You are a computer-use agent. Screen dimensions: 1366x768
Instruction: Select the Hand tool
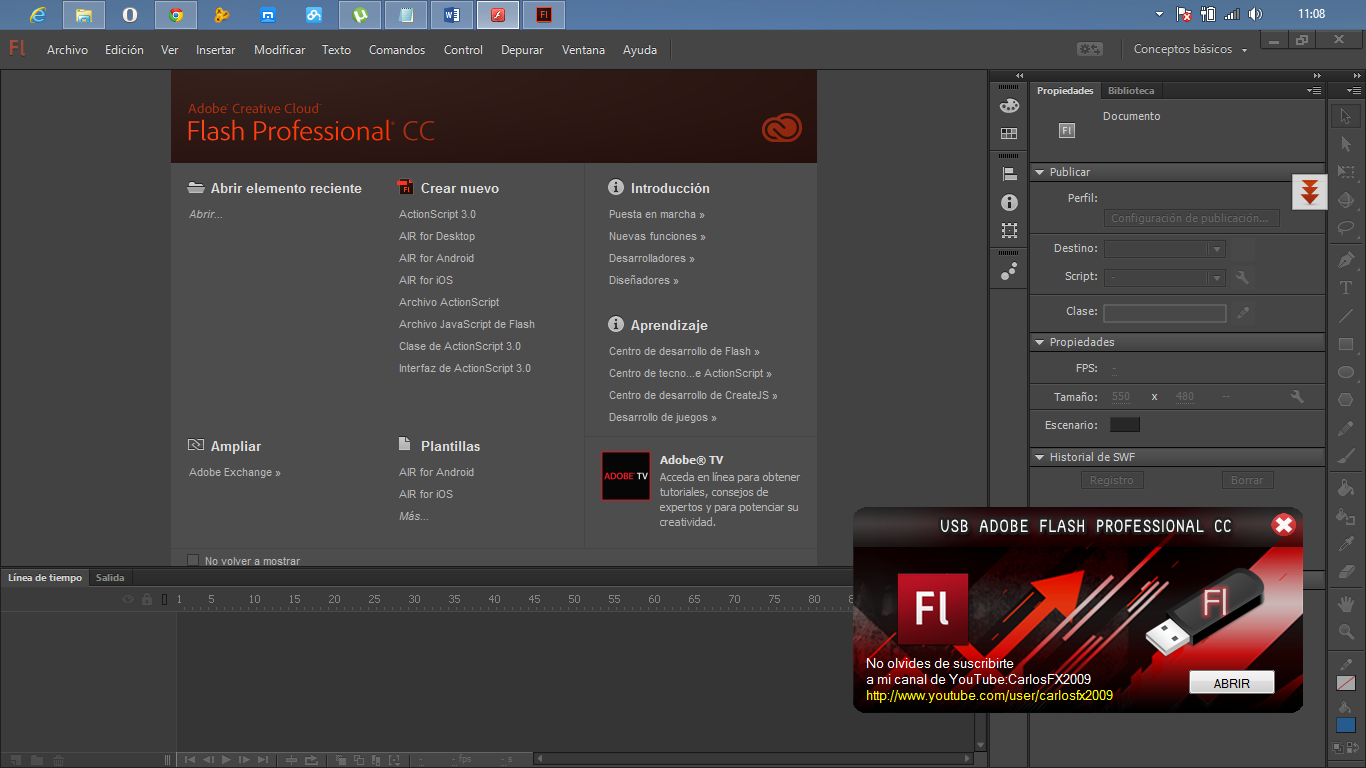[1346, 603]
